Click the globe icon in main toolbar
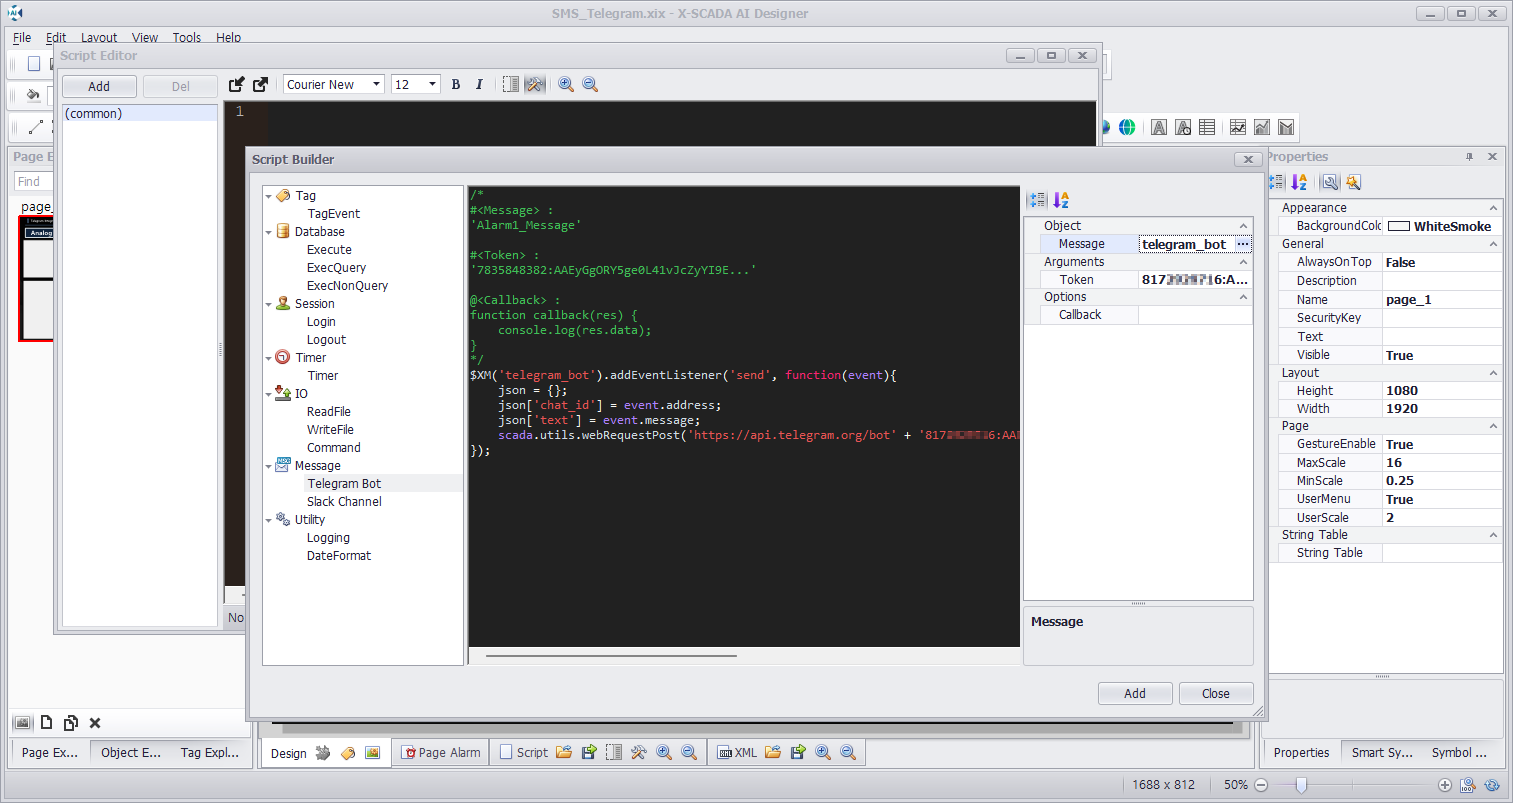This screenshot has width=1513, height=803. (1127, 127)
